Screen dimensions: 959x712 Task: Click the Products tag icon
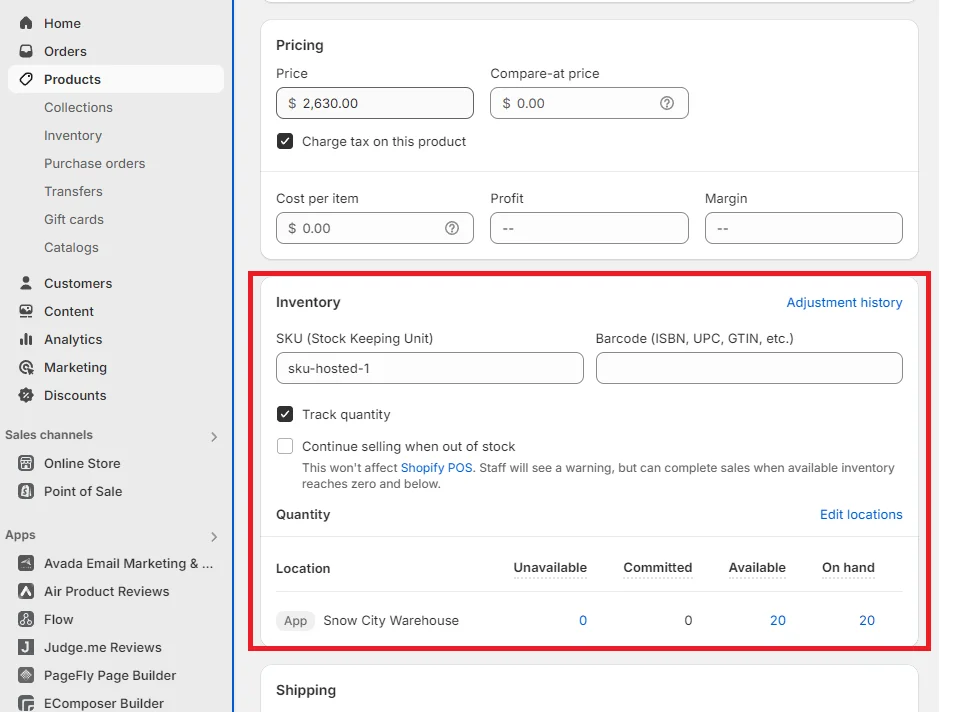[x=26, y=80]
